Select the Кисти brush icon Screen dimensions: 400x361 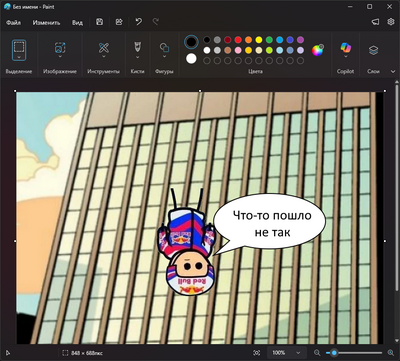[x=137, y=47]
